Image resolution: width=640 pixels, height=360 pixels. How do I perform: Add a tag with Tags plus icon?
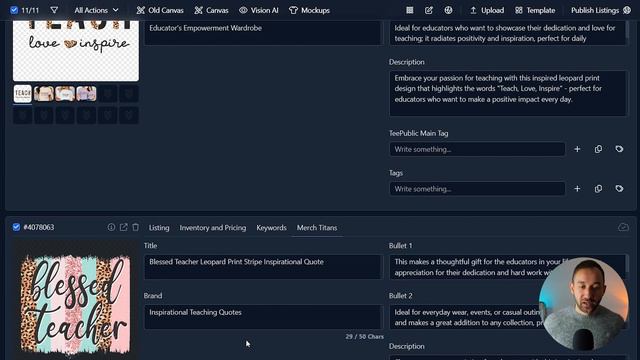click(x=577, y=189)
